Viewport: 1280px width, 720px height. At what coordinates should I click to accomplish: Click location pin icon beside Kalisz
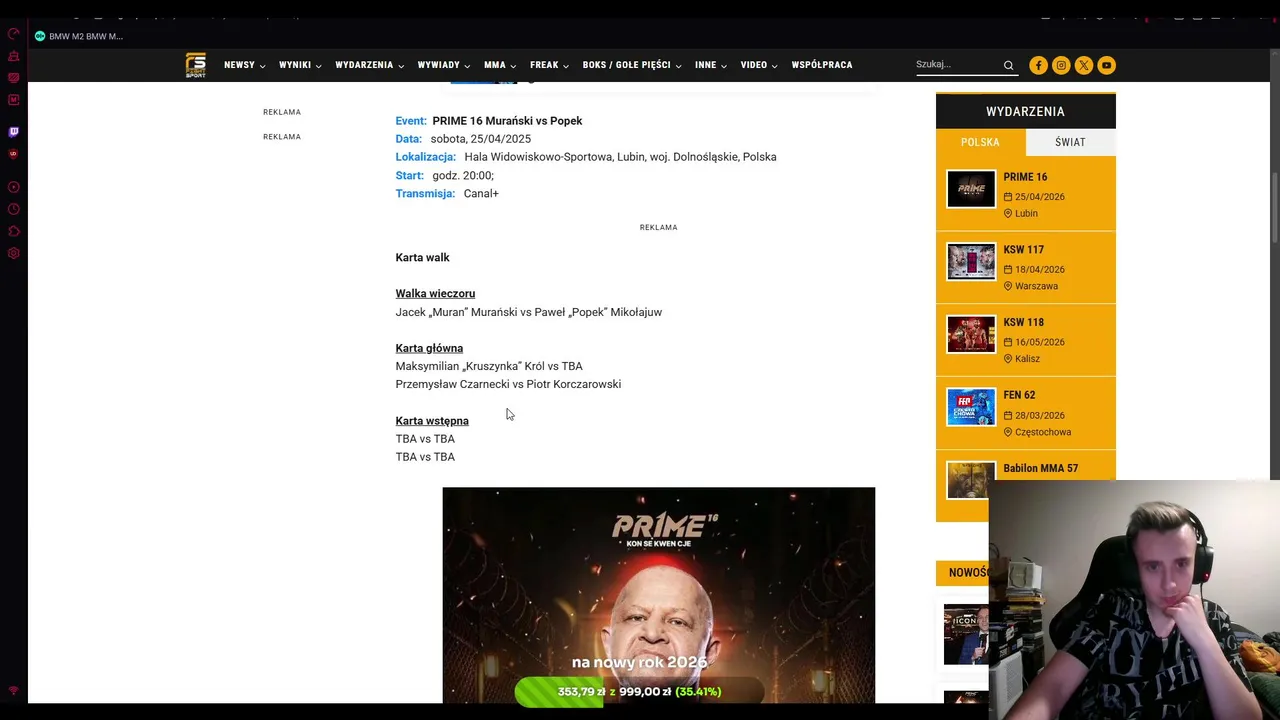tap(1008, 358)
